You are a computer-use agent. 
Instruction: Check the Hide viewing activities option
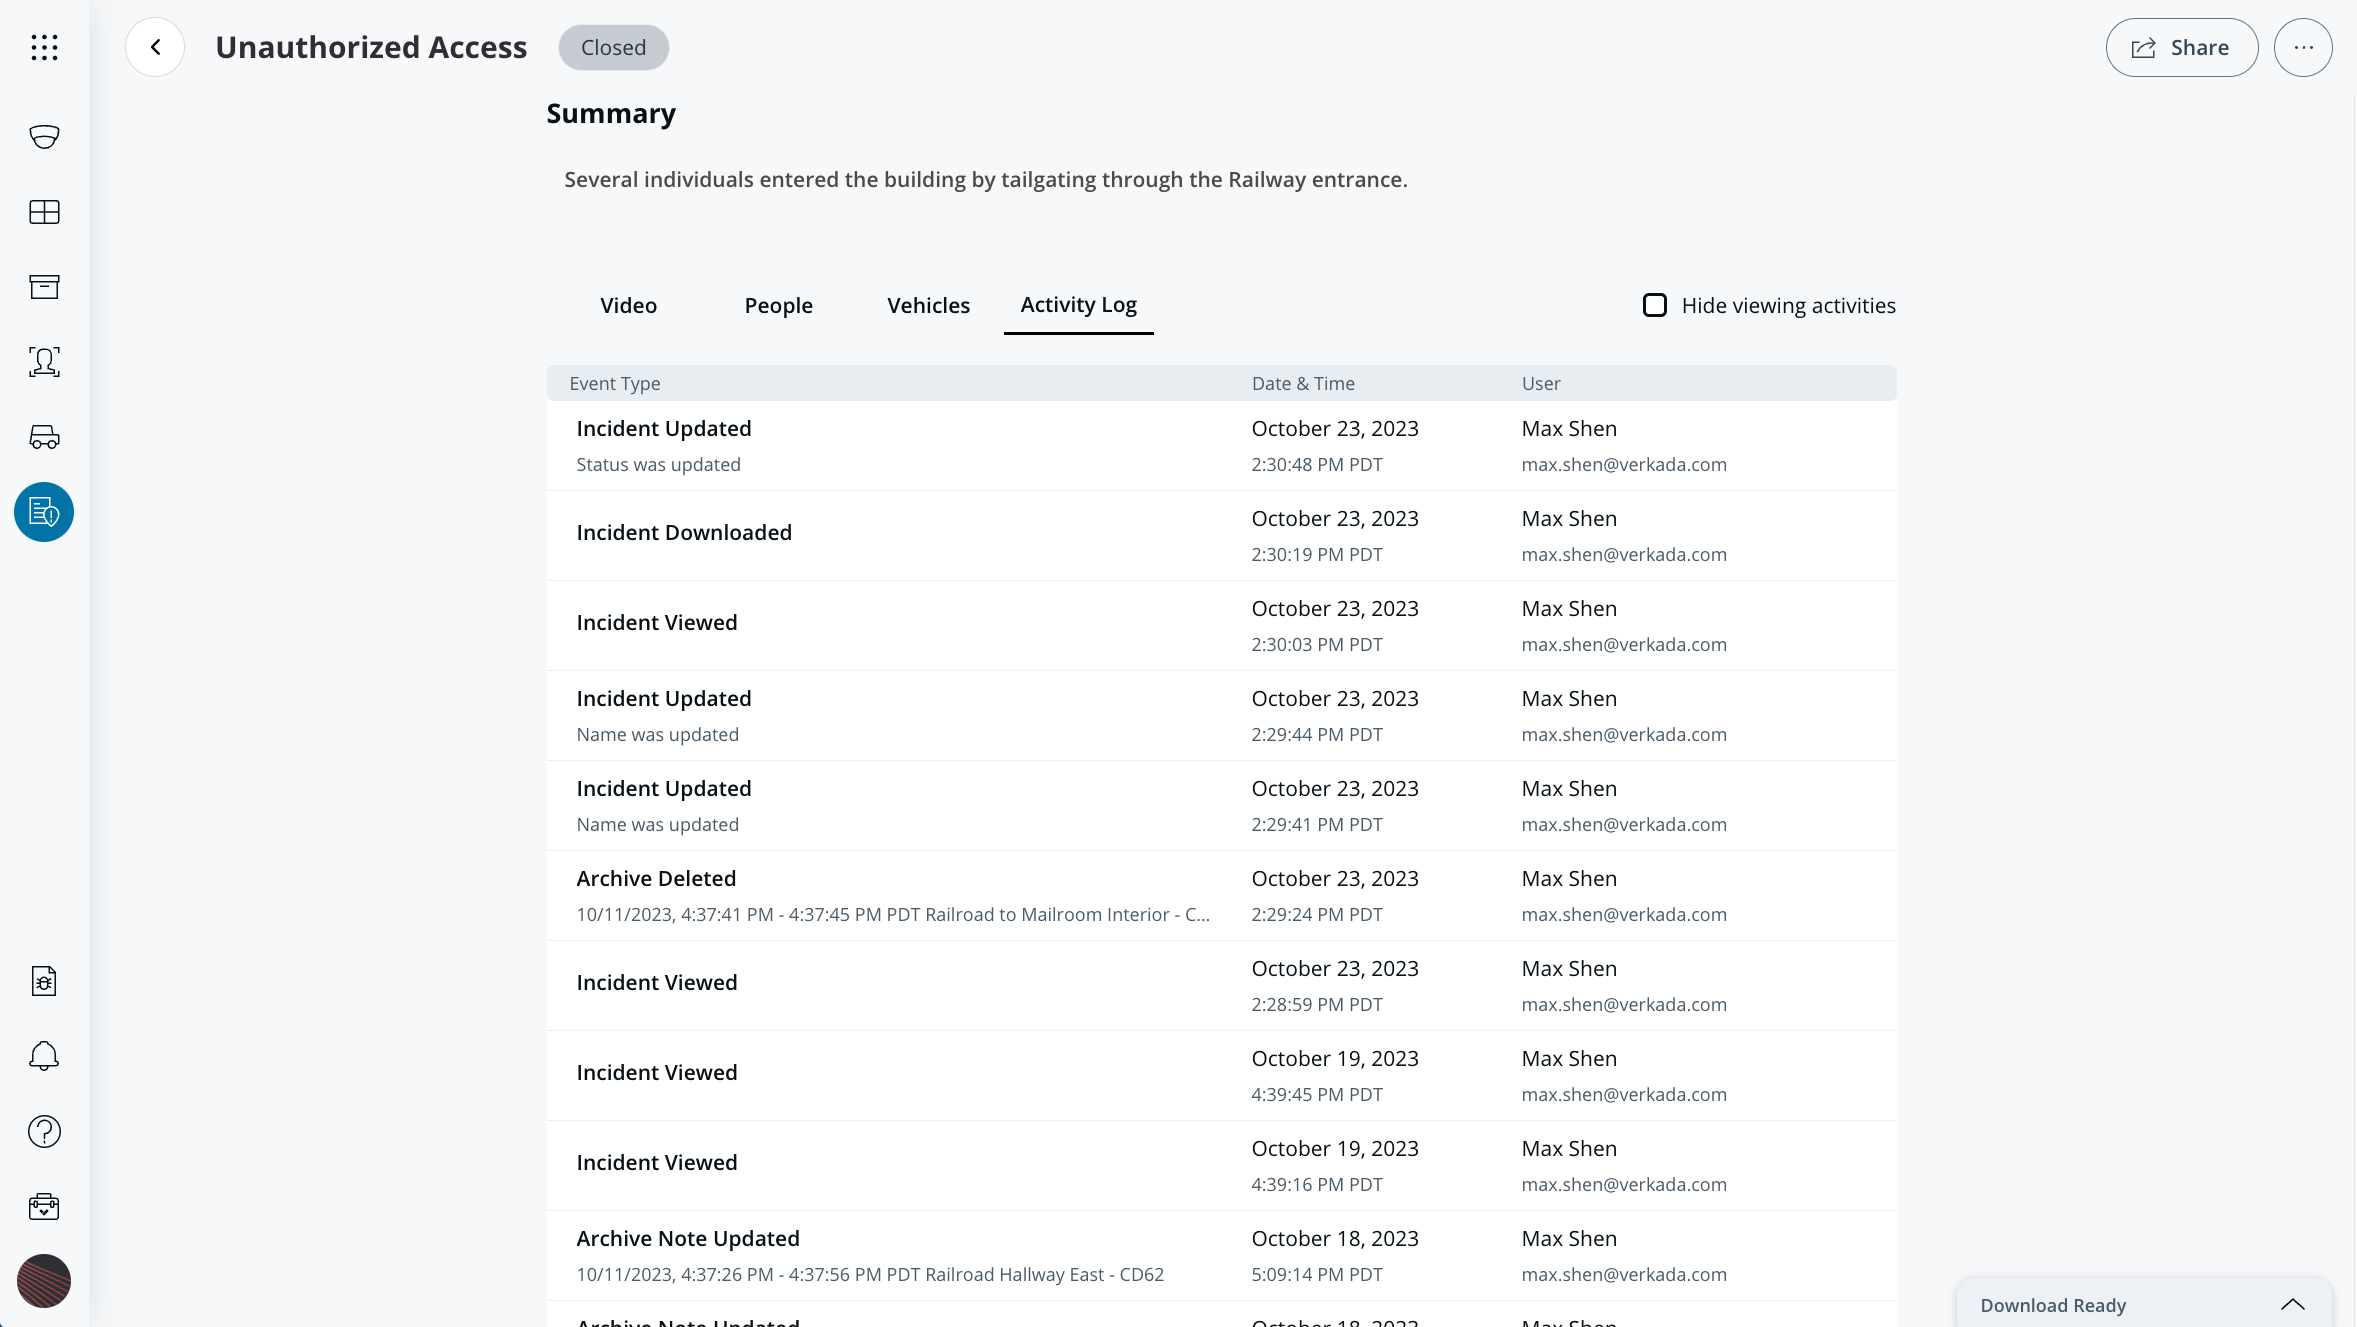pyautogui.click(x=1654, y=304)
